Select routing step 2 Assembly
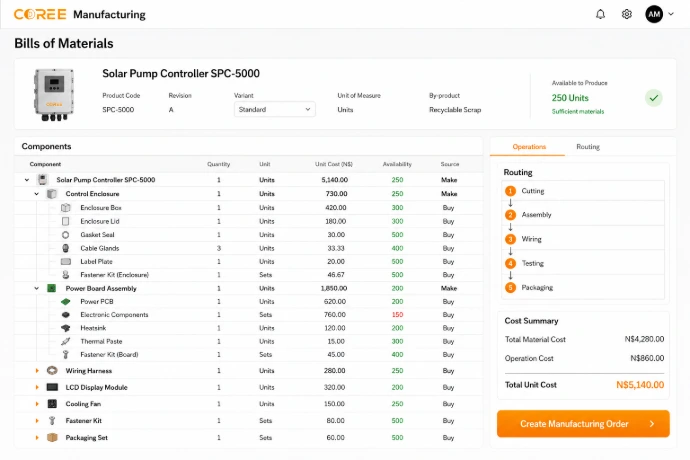Viewport: 690px width, 460px height. coord(583,215)
